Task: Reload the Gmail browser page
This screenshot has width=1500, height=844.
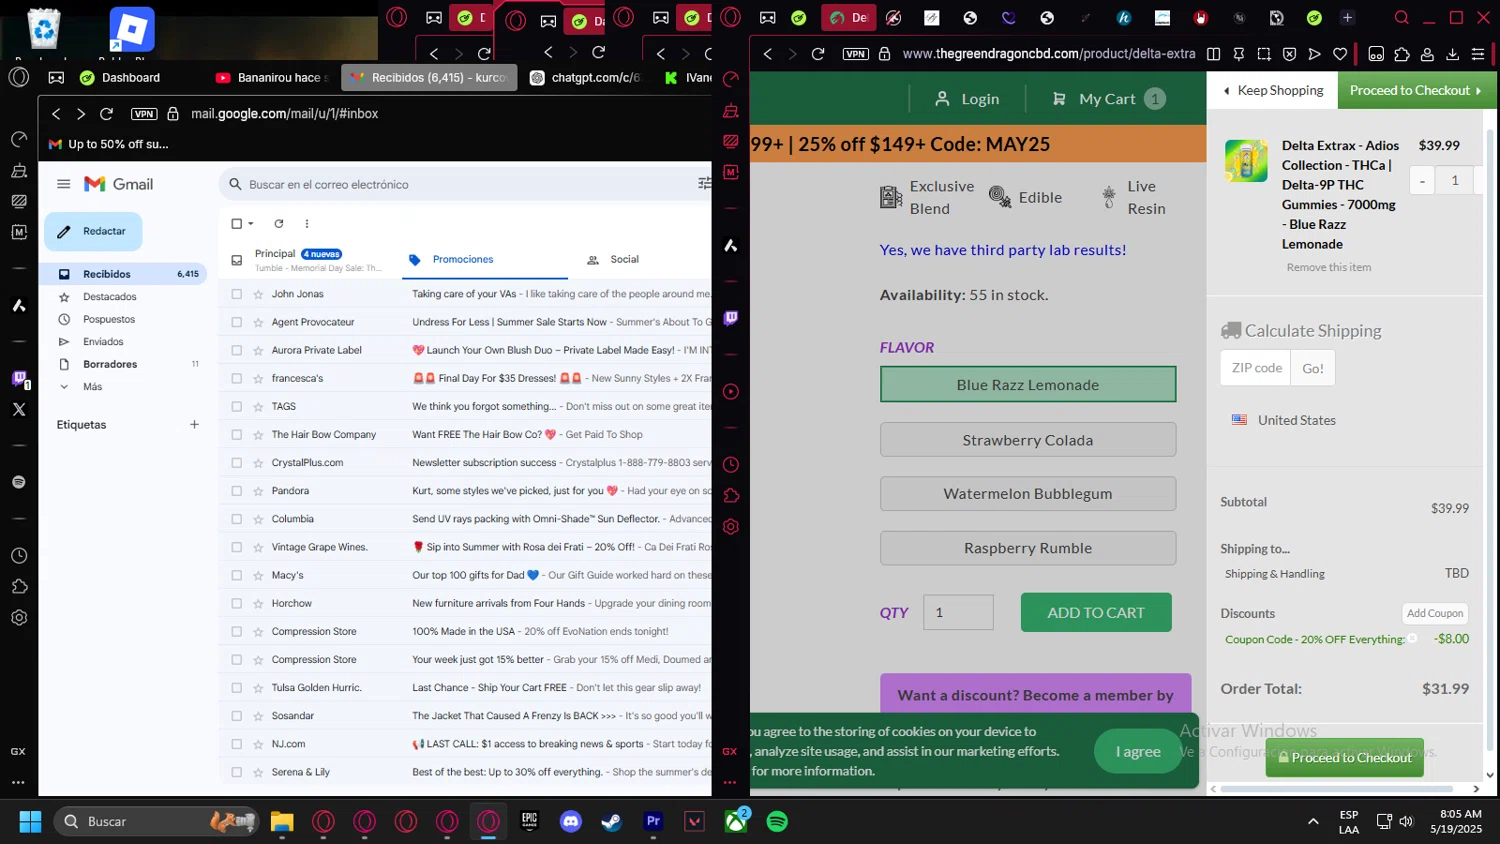Action: pos(107,114)
